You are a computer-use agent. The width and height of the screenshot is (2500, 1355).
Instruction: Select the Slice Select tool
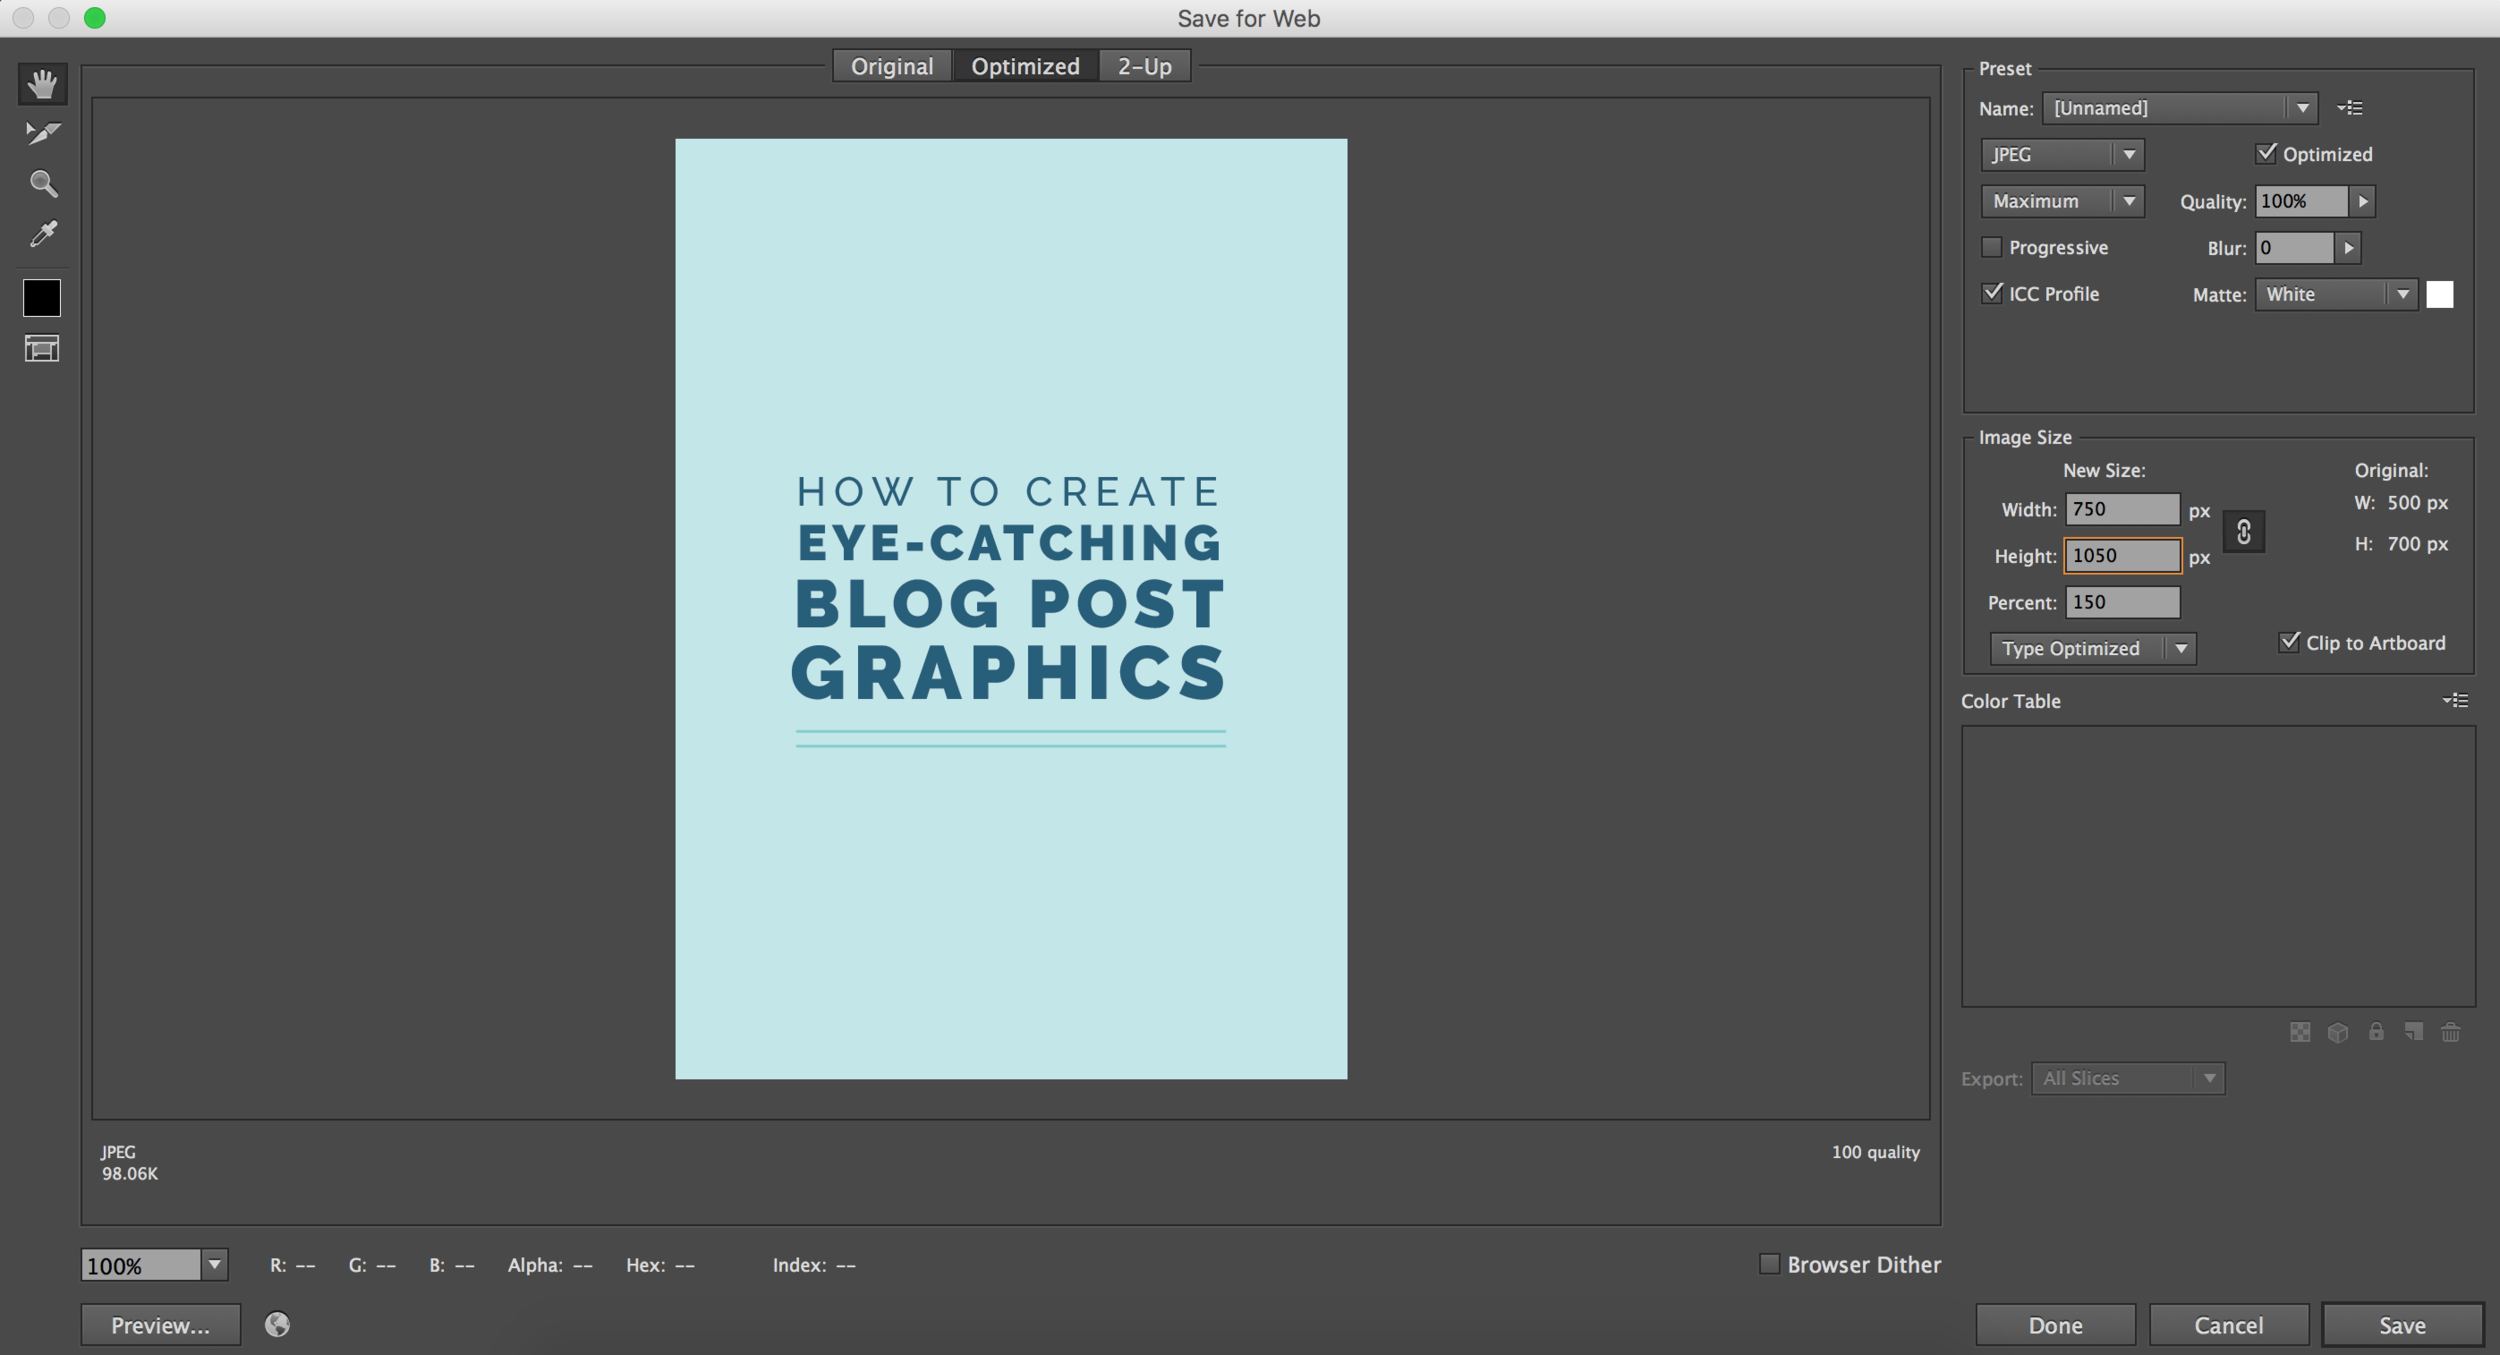pyautogui.click(x=42, y=133)
